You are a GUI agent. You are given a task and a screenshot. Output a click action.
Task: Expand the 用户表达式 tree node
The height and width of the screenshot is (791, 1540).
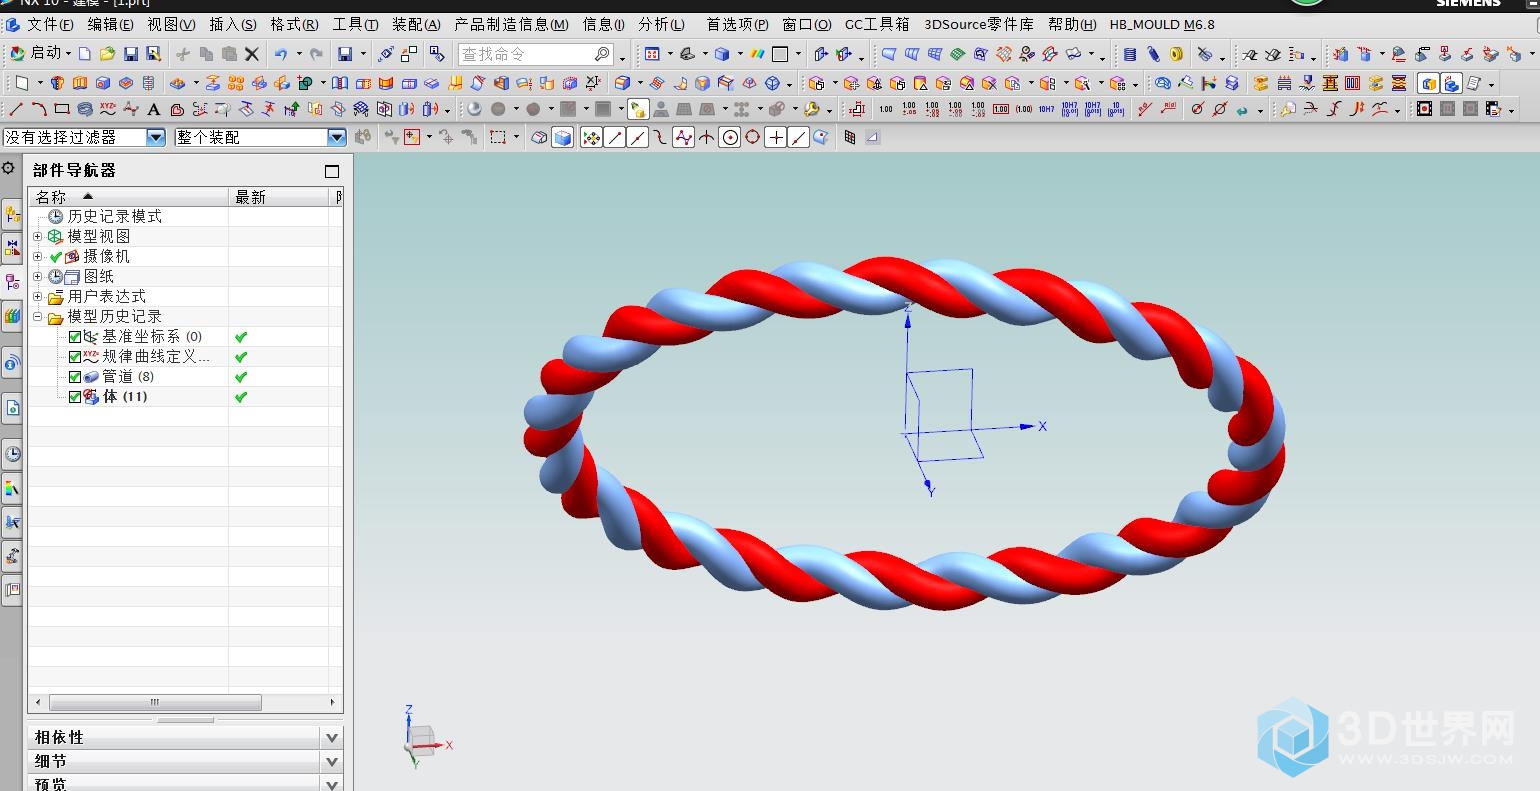[x=38, y=296]
